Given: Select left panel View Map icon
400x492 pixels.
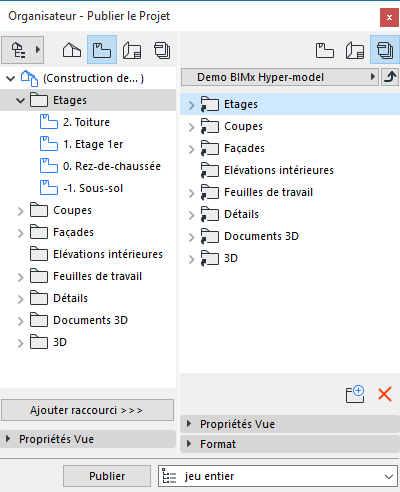Looking at the screenshot, I should pyautogui.click(x=102, y=50).
